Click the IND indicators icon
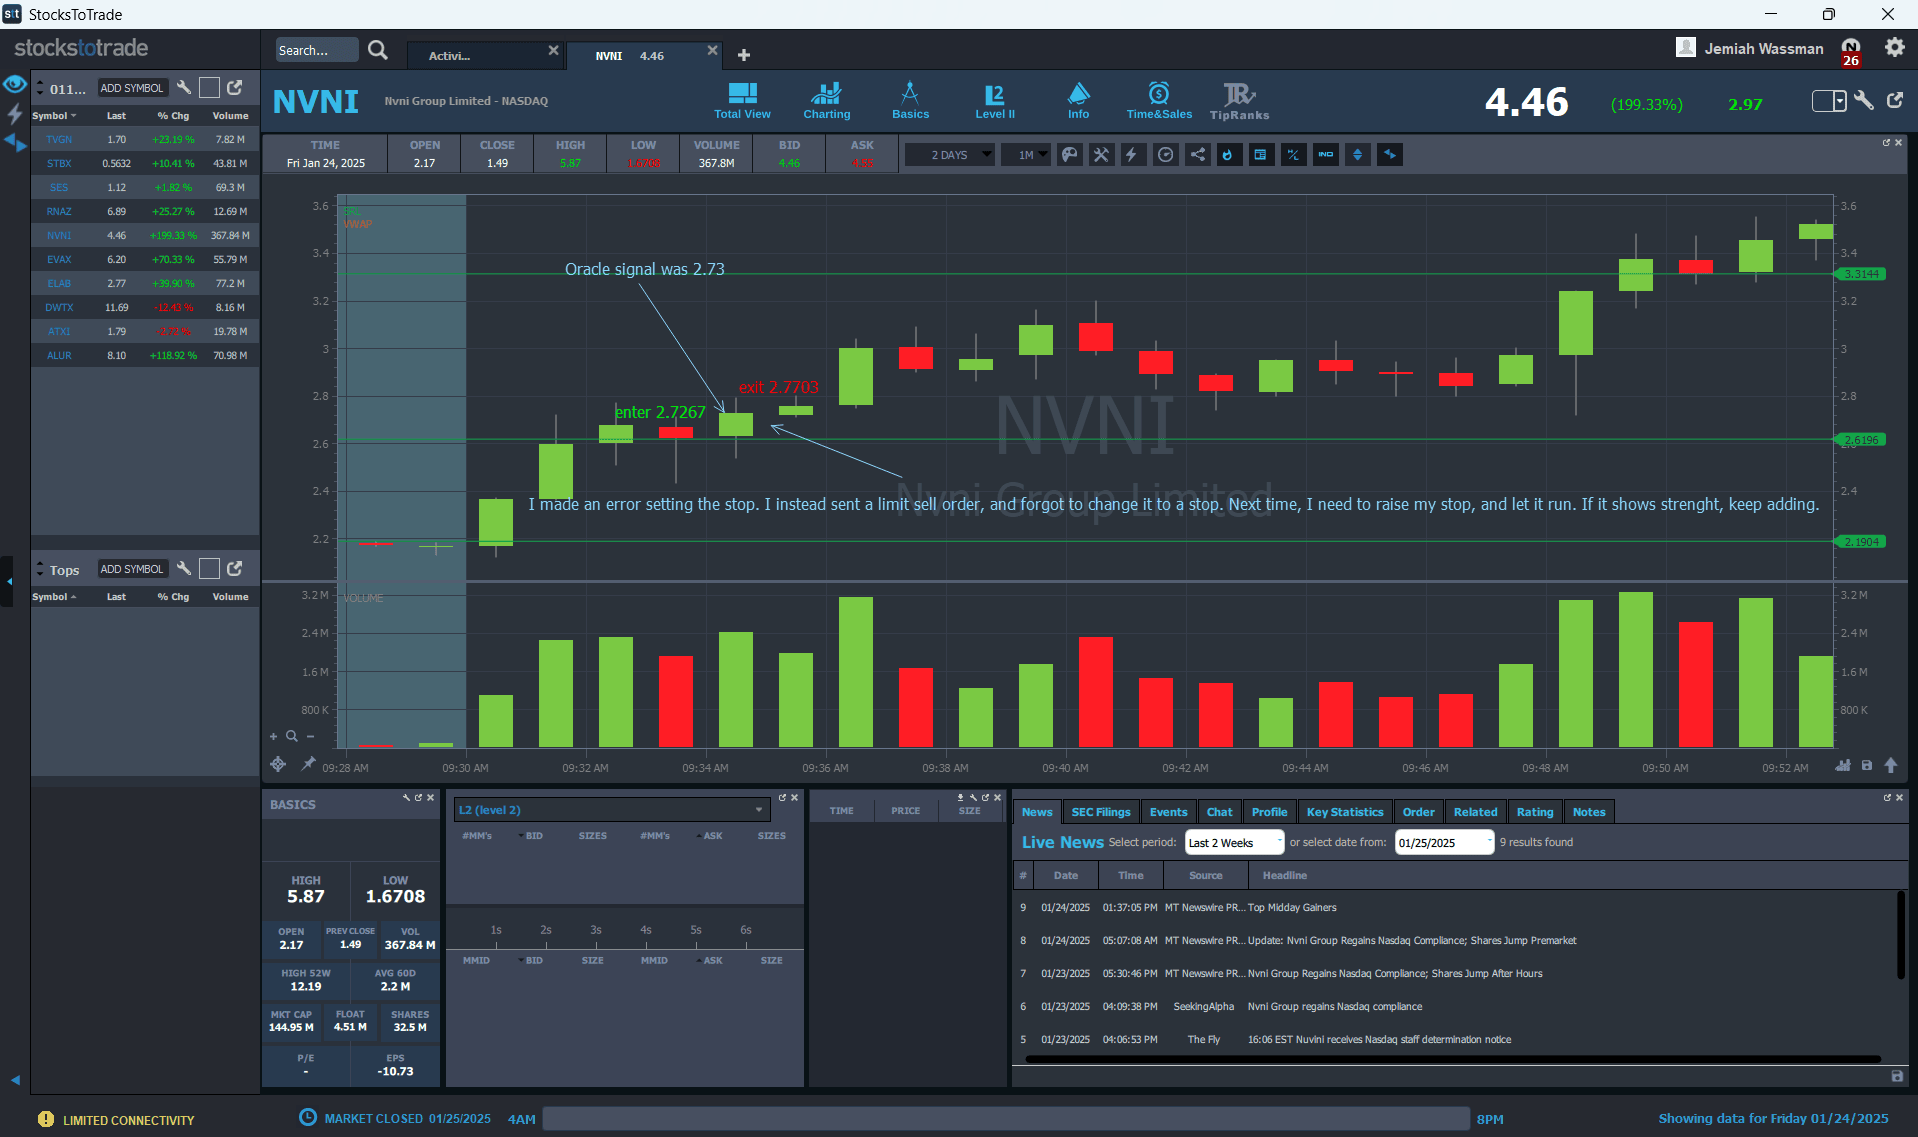This screenshot has height=1137, width=1918. tap(1325, 155)
